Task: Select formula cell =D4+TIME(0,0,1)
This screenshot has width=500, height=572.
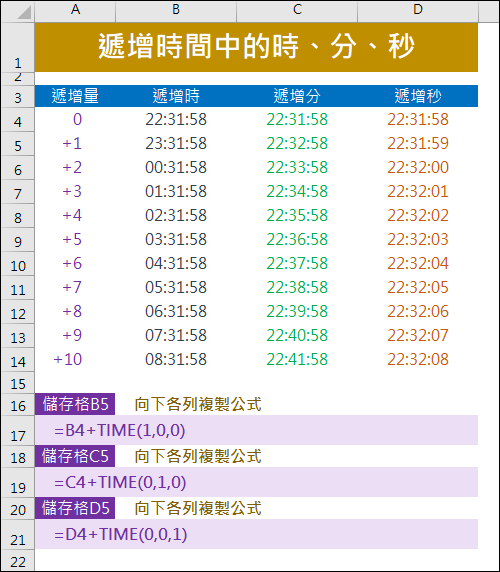Action: coord(256,534)
